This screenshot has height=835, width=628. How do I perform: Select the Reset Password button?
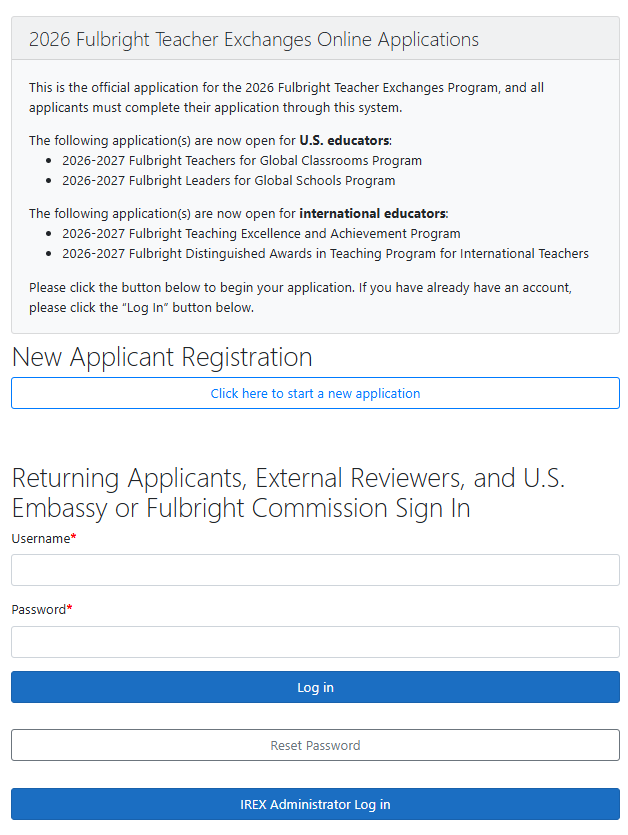coord(315,745)
